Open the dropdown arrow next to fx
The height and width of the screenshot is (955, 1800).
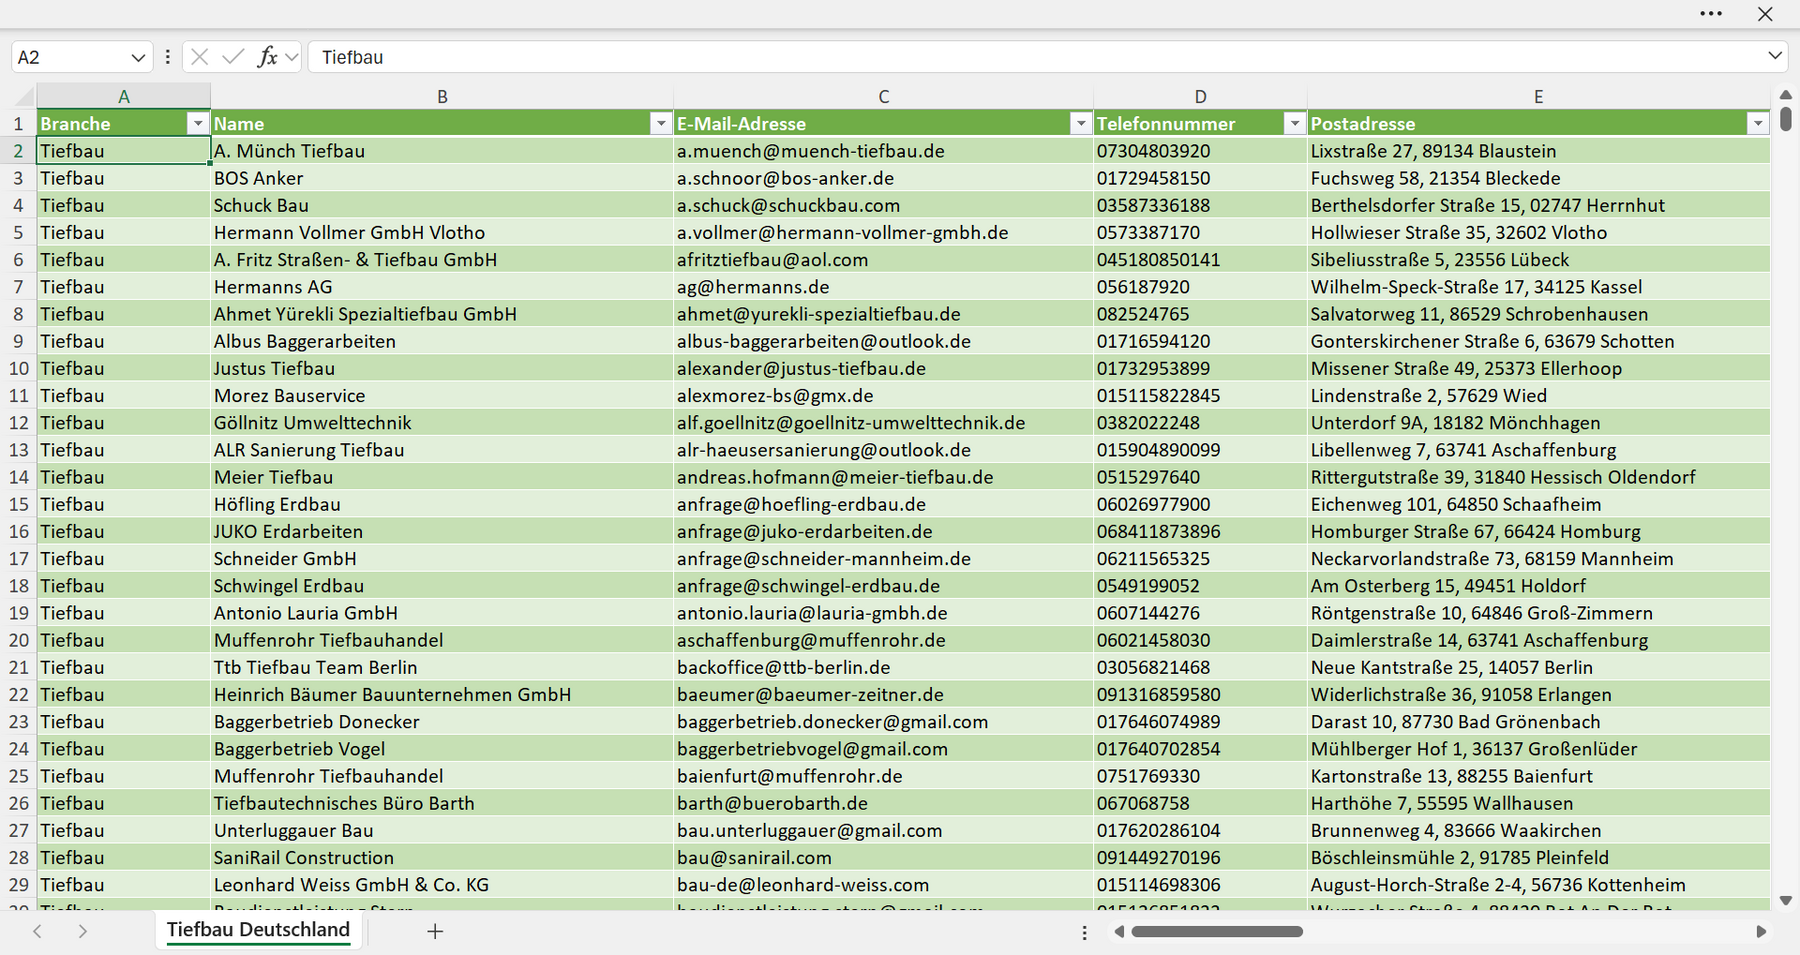(x=291, y=57)
